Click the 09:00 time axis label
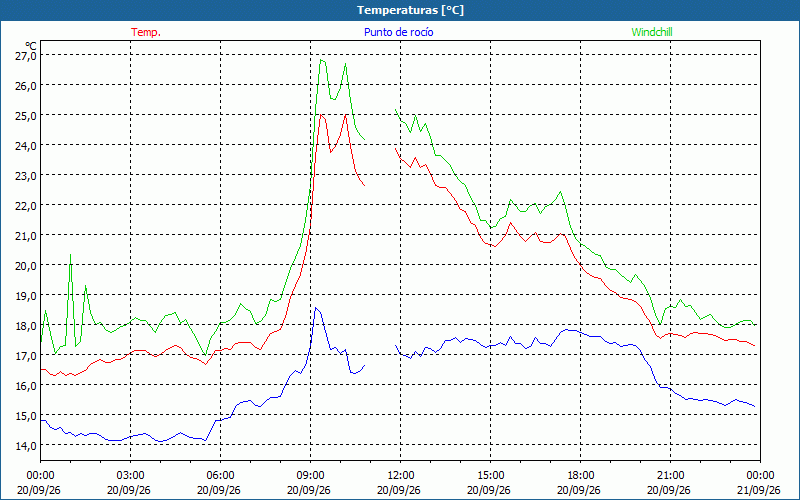Image resolution: width=800 pixels, height=500 pixels. coord(310,476)
